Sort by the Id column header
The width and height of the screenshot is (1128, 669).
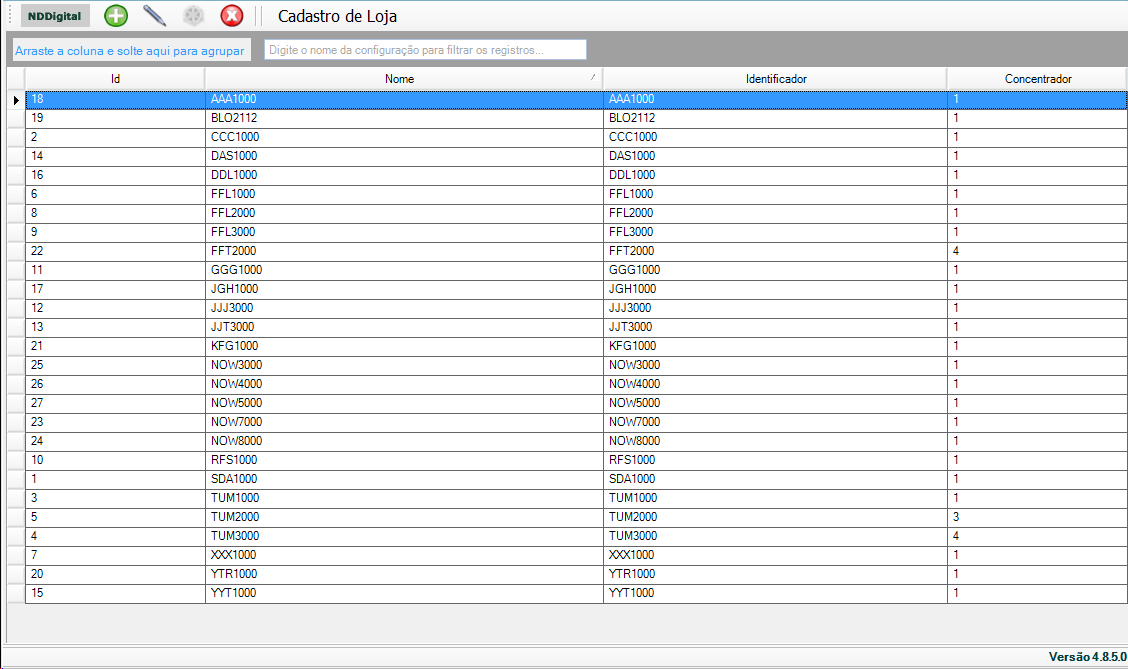[x=115, y=79]
